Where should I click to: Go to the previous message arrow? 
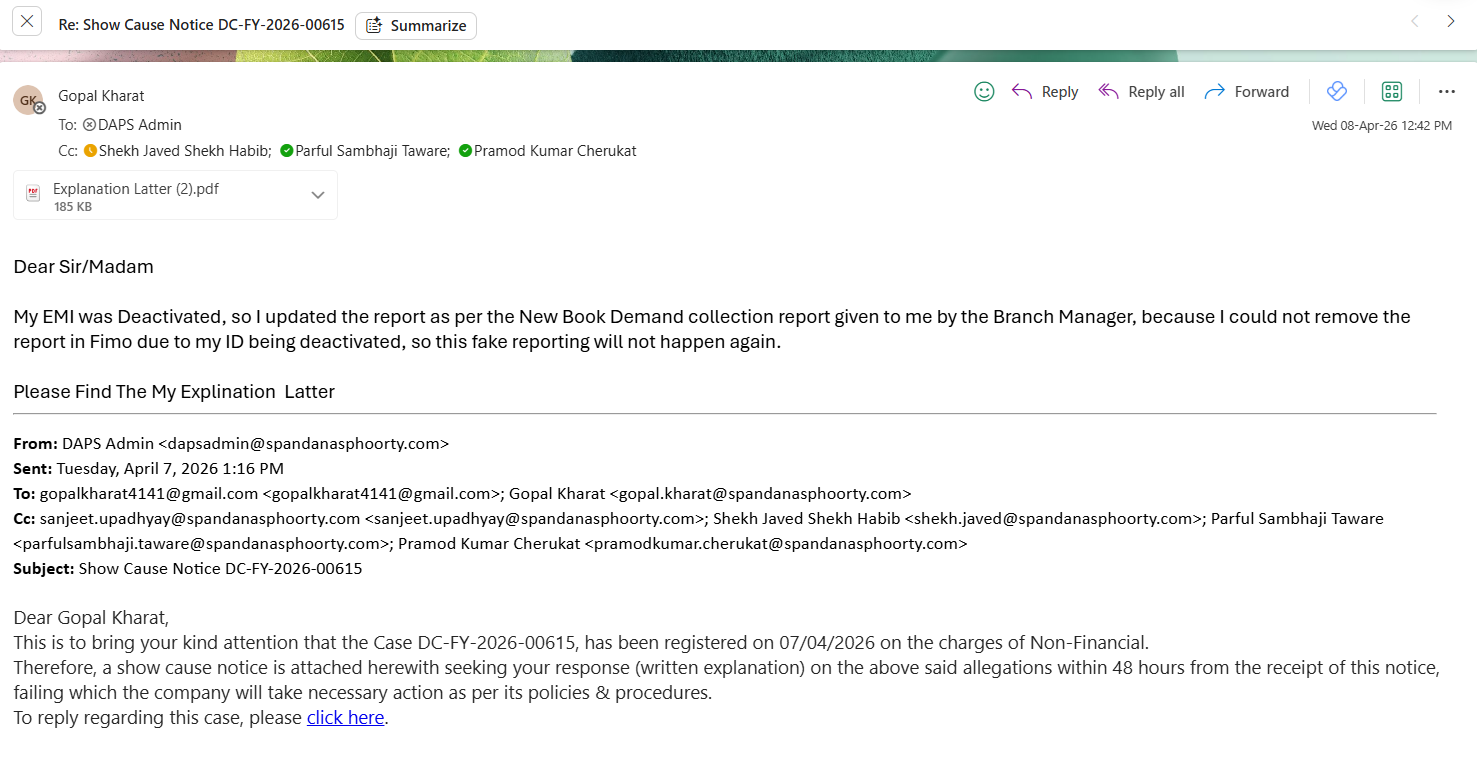click(1414, 21)
